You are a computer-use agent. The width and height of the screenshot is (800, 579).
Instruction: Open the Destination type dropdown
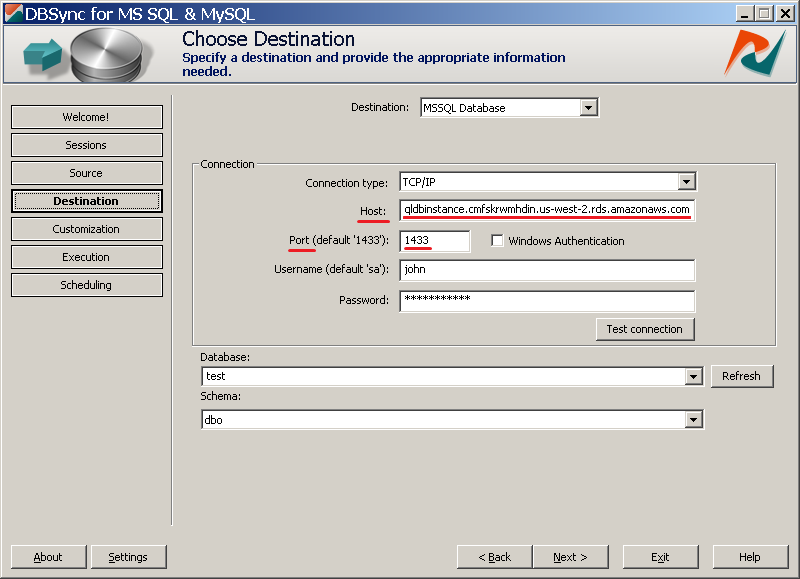click(x=588, y=108)
